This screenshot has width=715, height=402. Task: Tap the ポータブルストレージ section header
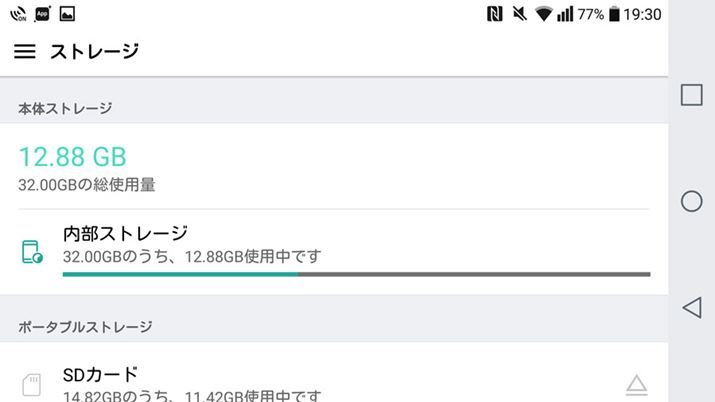point(86,326)
